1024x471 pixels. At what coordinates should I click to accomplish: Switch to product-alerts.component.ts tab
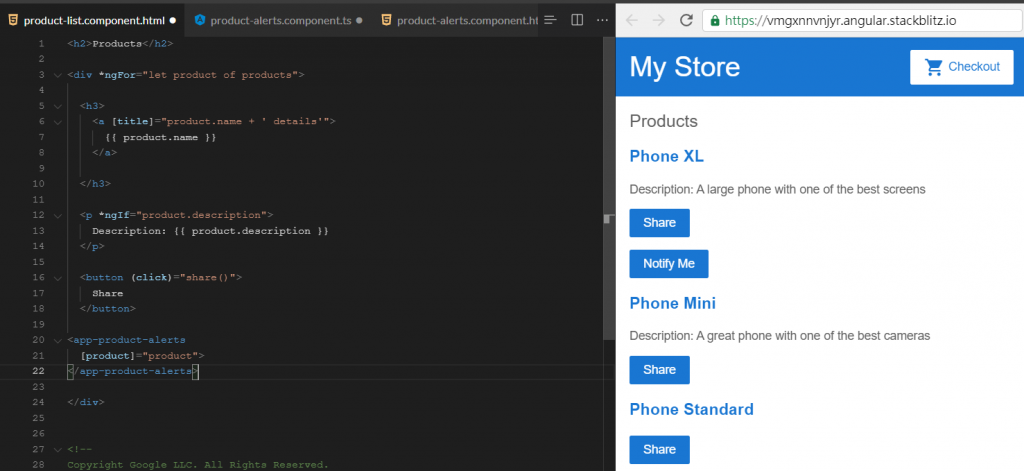[x=278, y=20]
